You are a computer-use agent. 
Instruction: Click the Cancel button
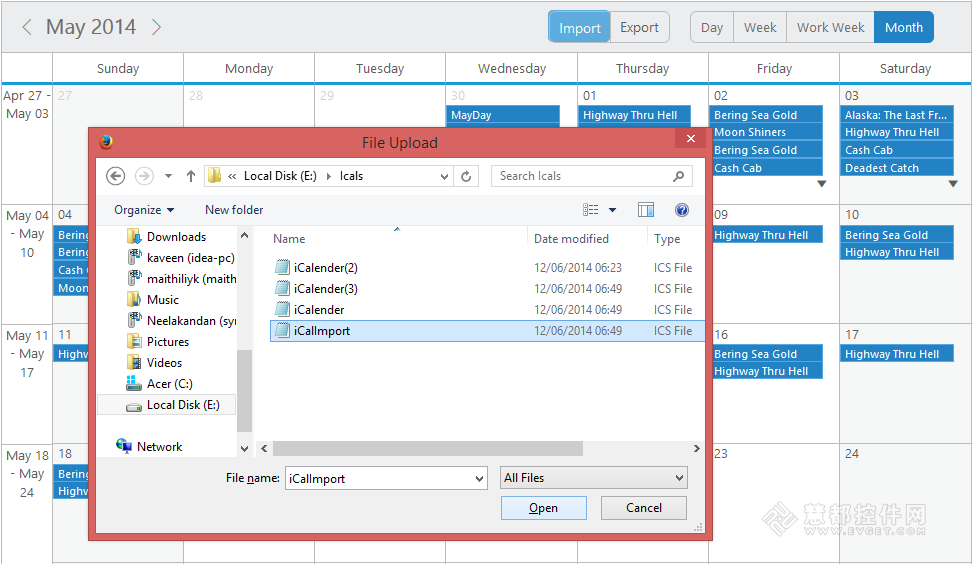(x=643, y=508)
